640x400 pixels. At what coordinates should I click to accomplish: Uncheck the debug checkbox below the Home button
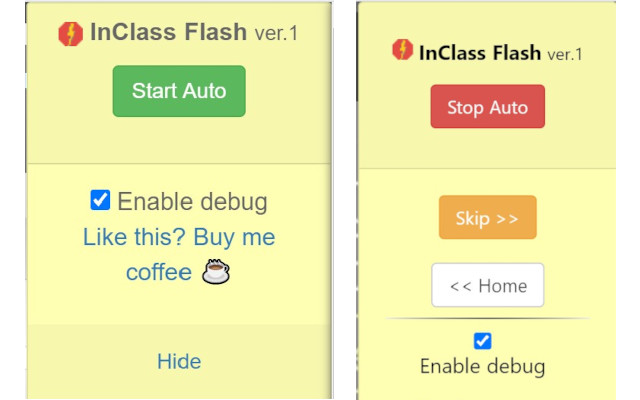[483, 341]
